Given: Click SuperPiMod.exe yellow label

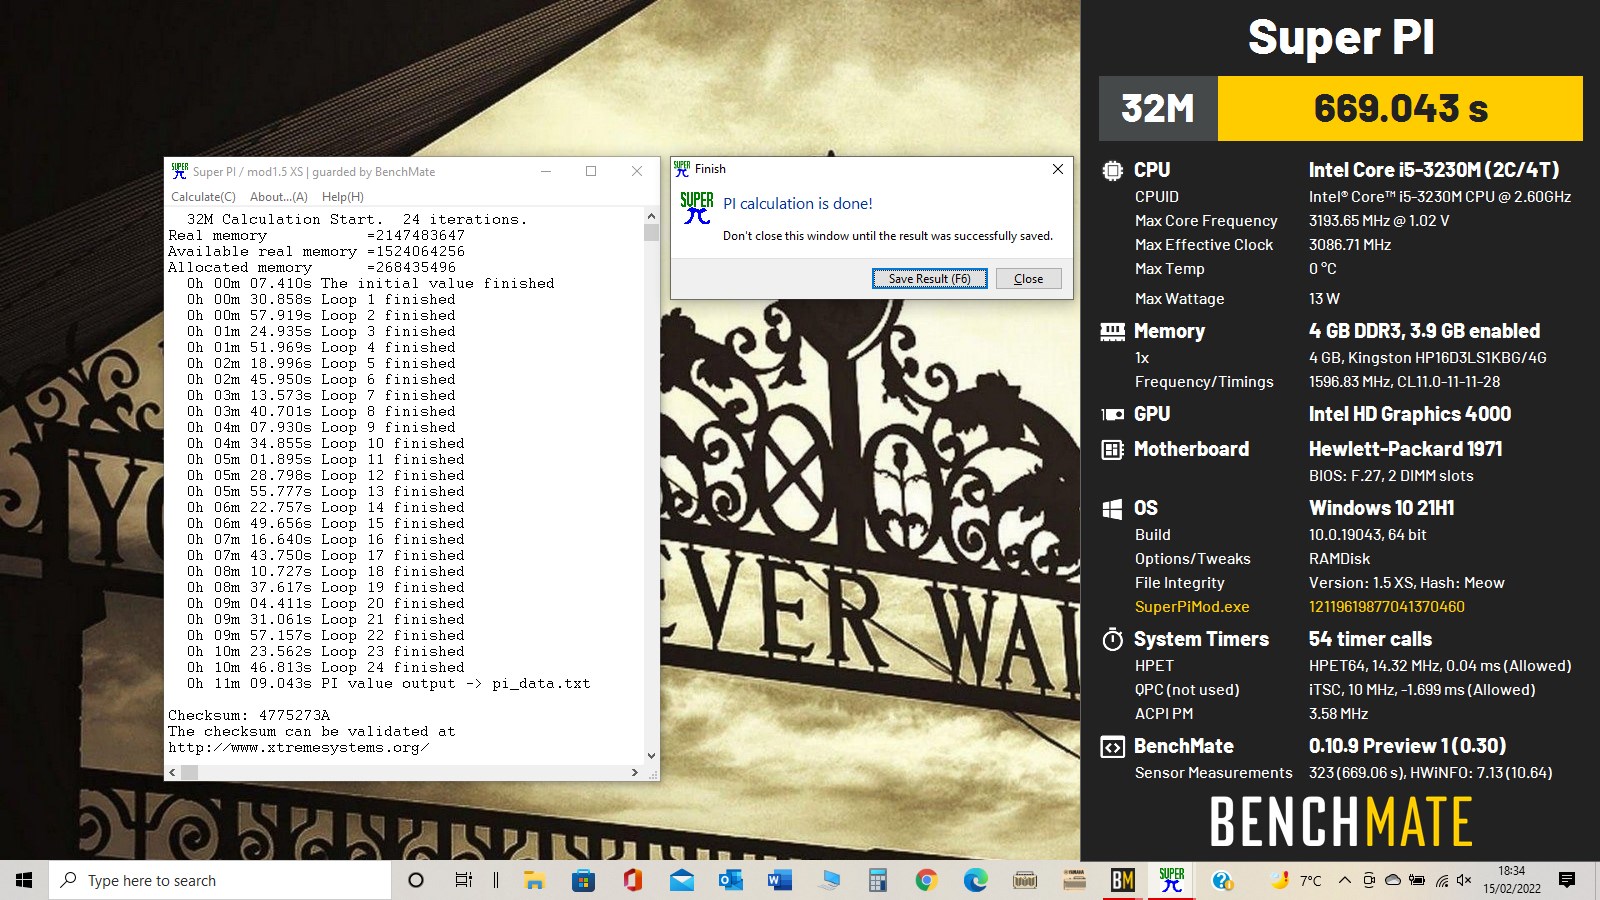Looking at the screenshot, I should click(x=1192, y=607).
